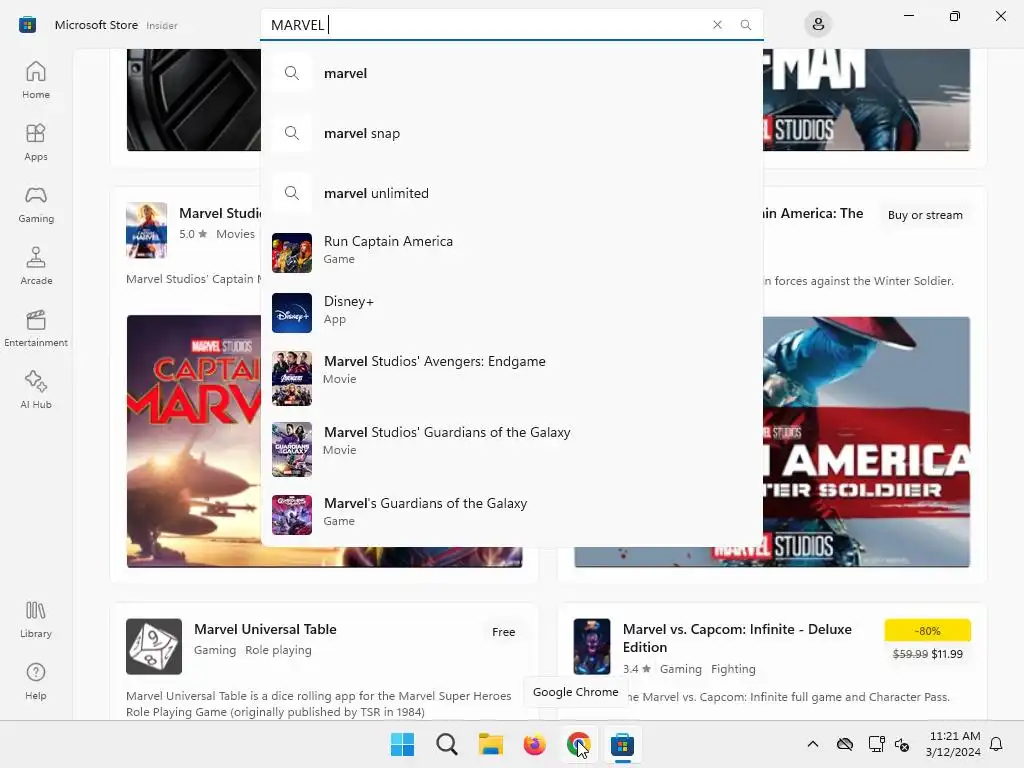
Task: Click Microsoft Store taskbar icon
Action: (x=622, y=744)
